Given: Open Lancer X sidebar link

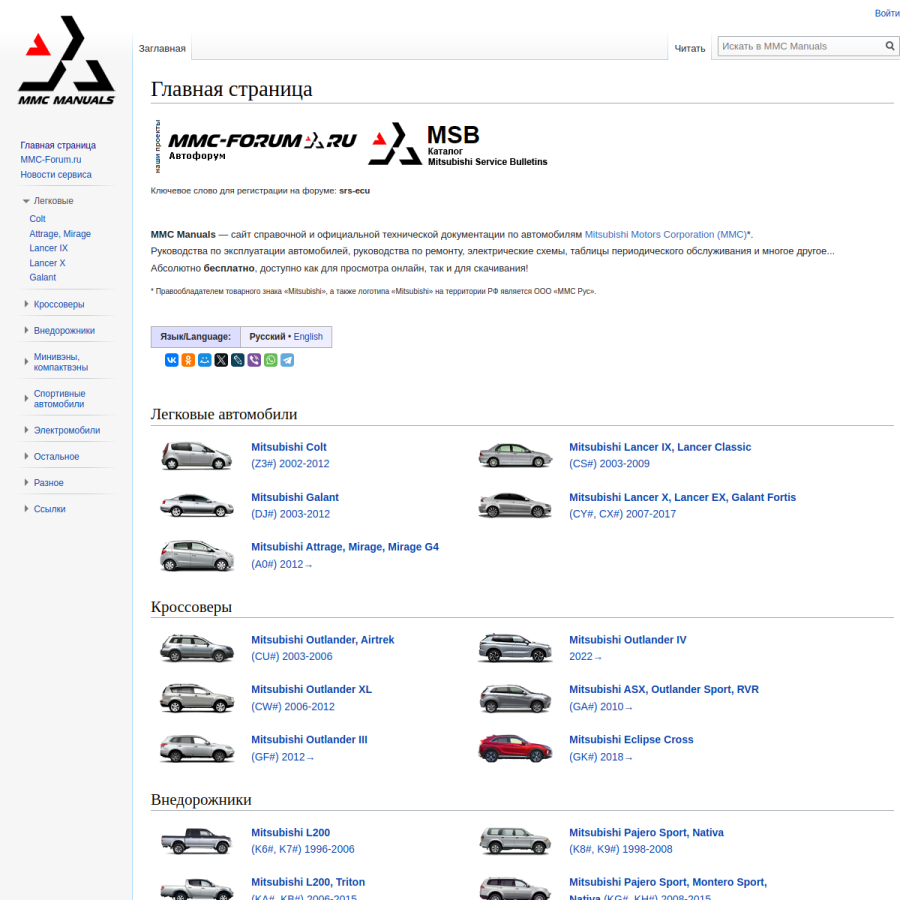Looking at the screenshot, I should (x=48, y=263).
